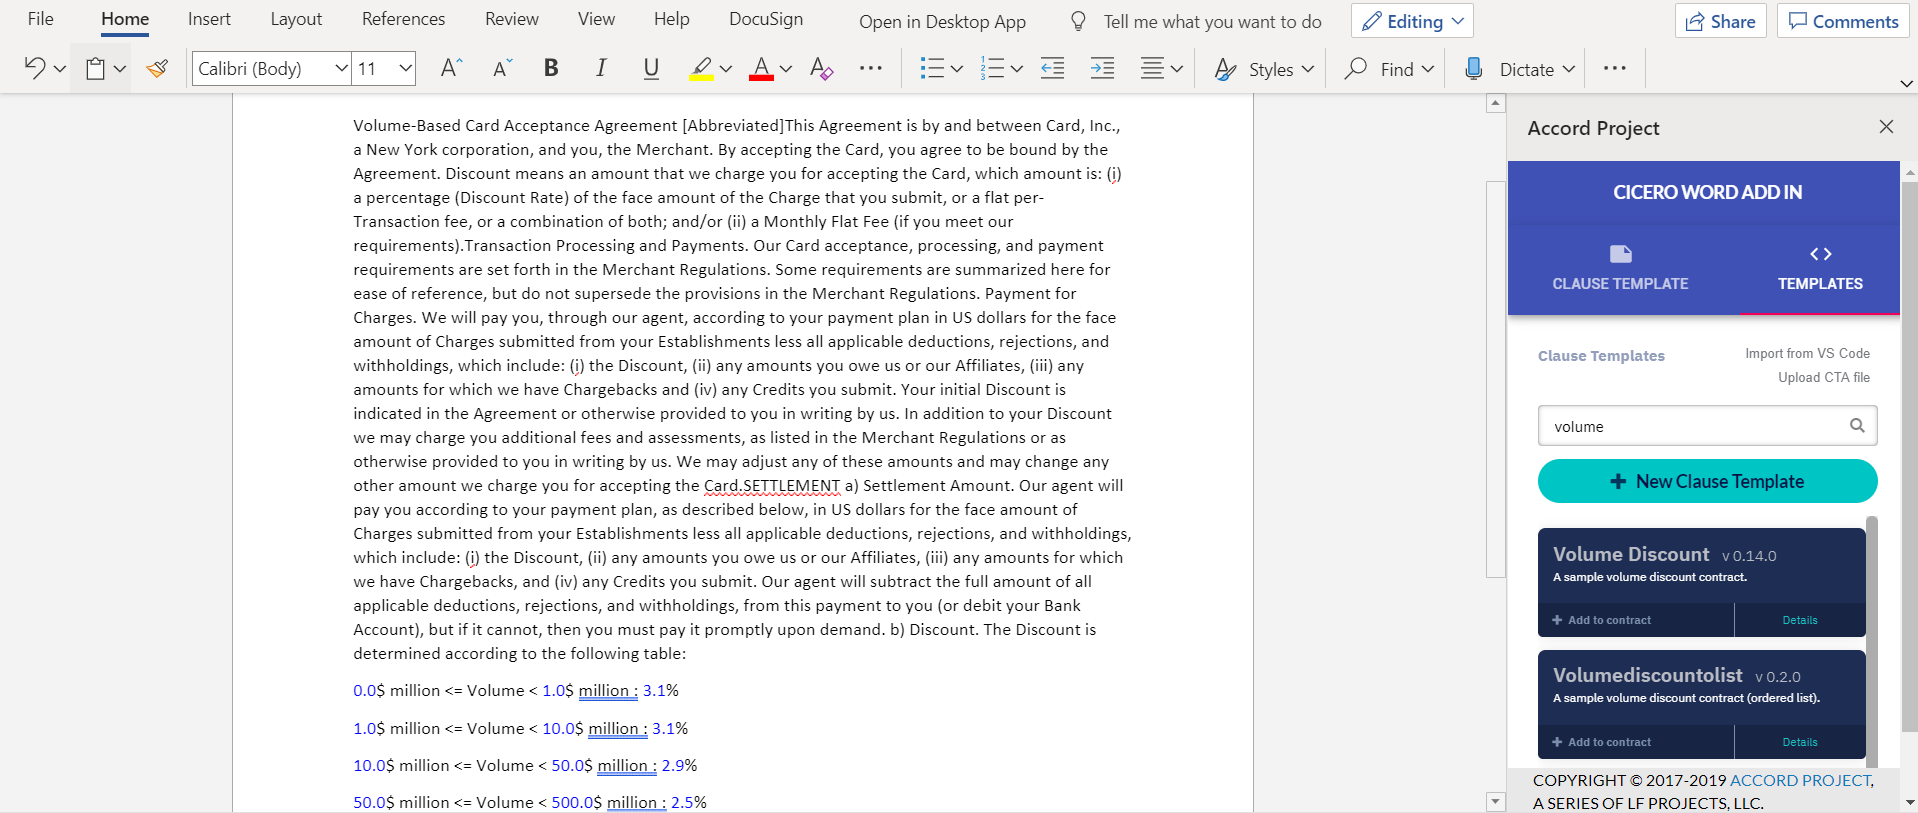This screenshot has height=813, width=1918.
Task: Toggle Italic formatting
Action: coord(600,68)
